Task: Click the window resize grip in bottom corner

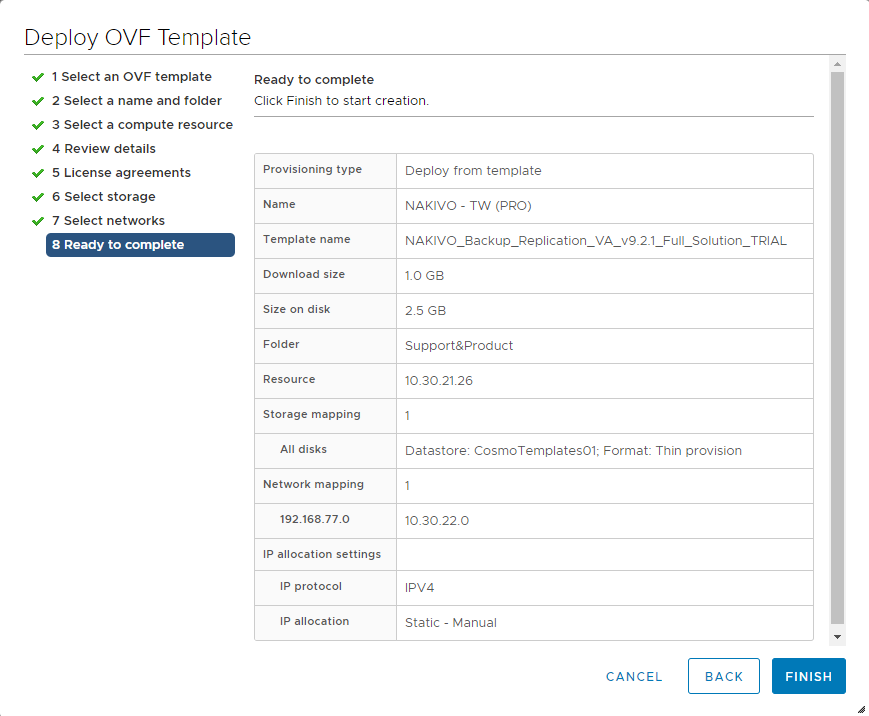Action: pos(861,710)
